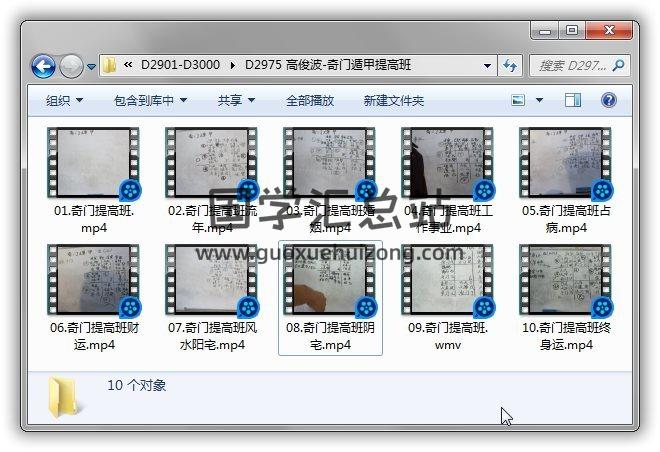The image size is (660, 452).
Task: Click the help question mark icon
Action: (x=608, y=100)
